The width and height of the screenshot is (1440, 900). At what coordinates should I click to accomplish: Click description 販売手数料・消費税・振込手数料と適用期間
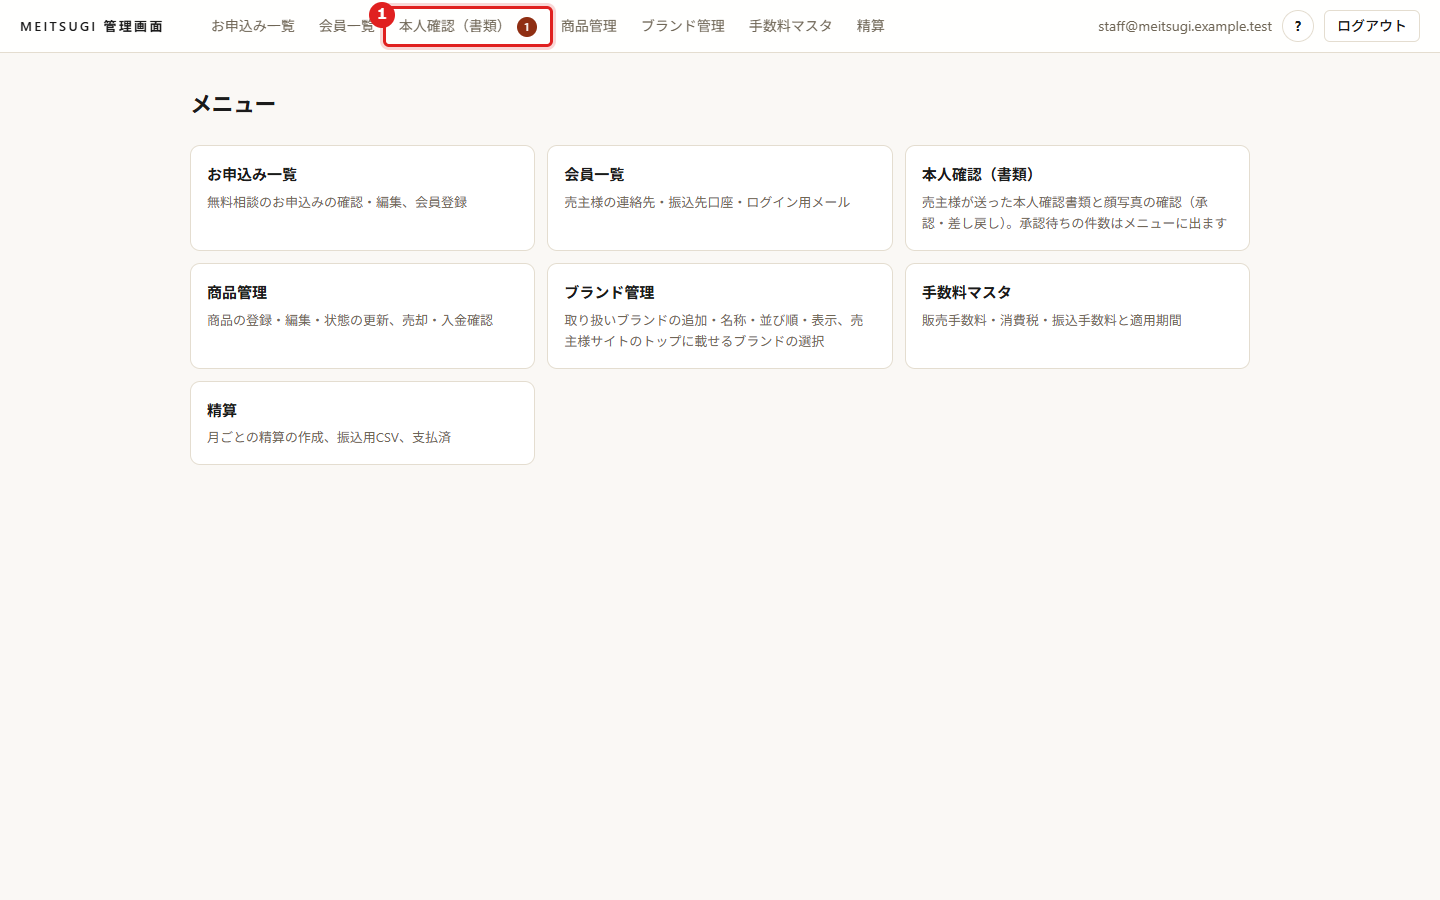click(x=1052, y=320)
